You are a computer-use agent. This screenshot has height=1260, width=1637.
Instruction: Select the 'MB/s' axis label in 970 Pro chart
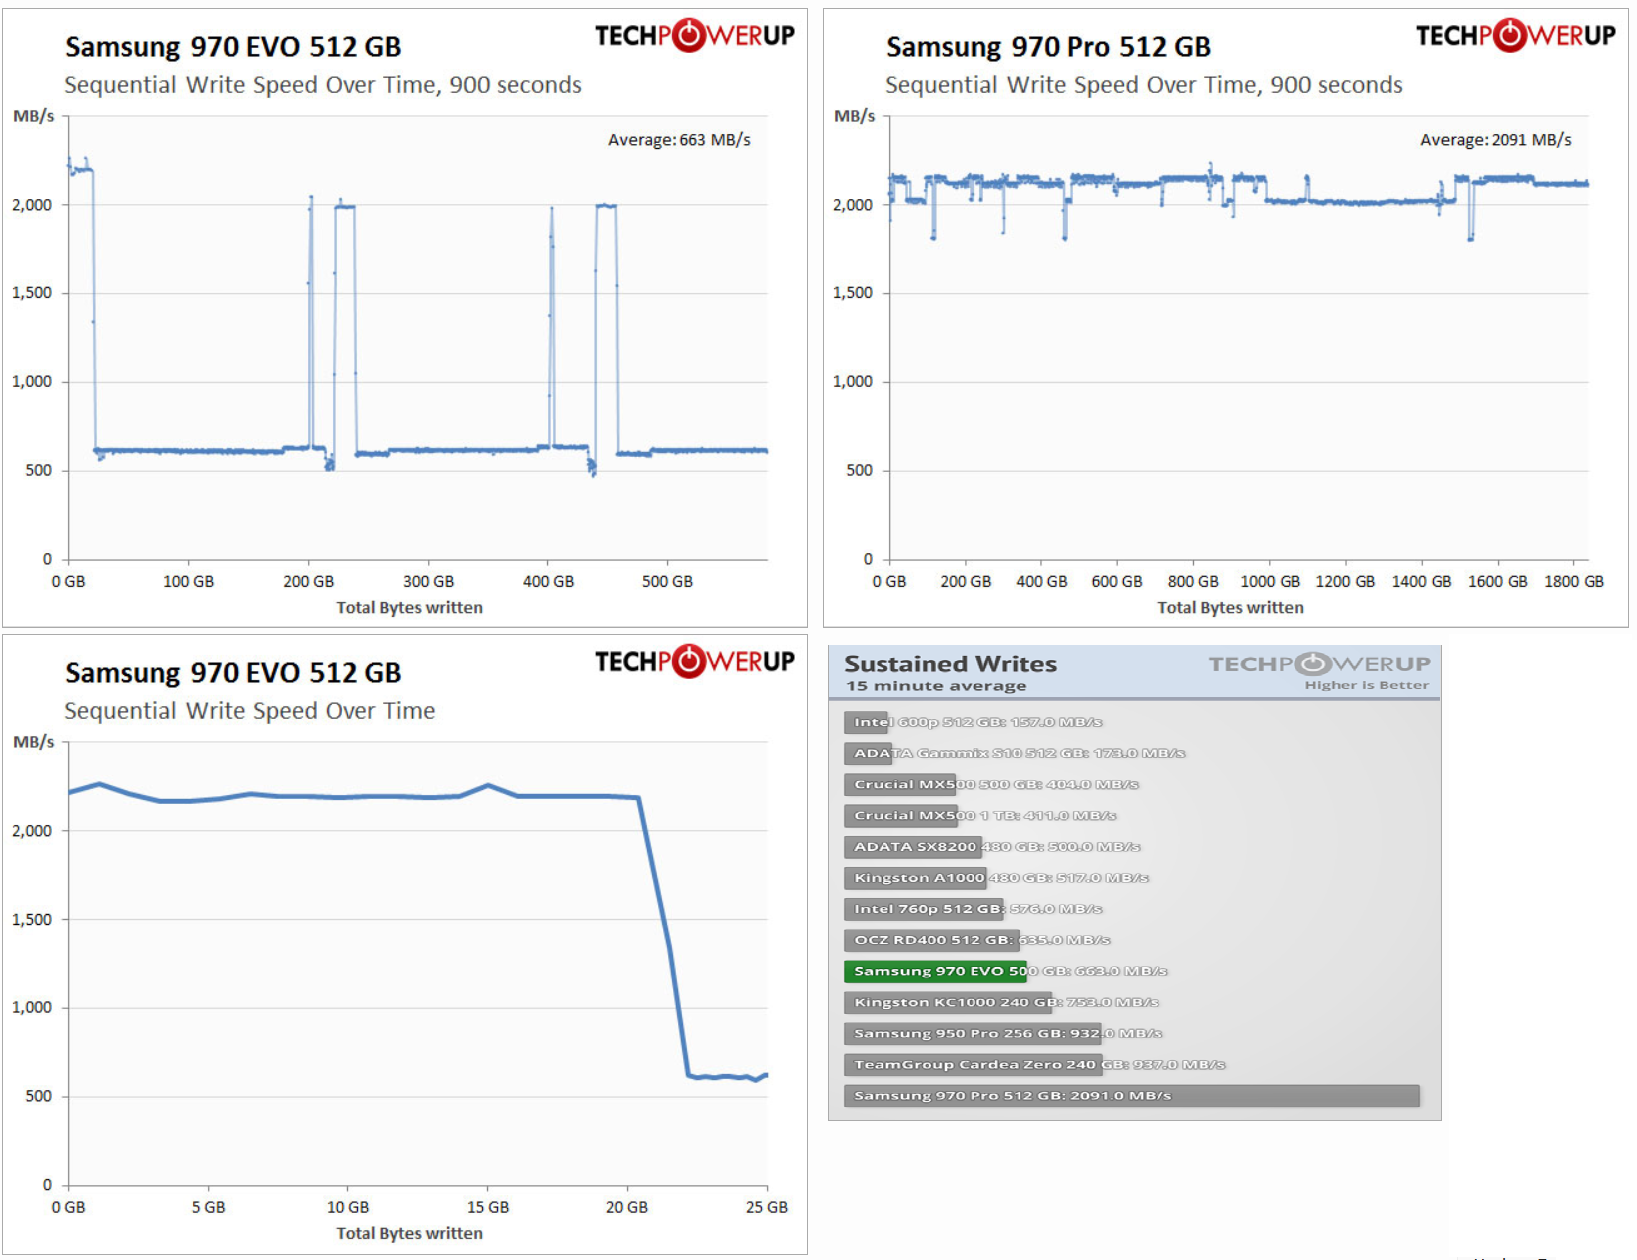(x=854, y=116)
